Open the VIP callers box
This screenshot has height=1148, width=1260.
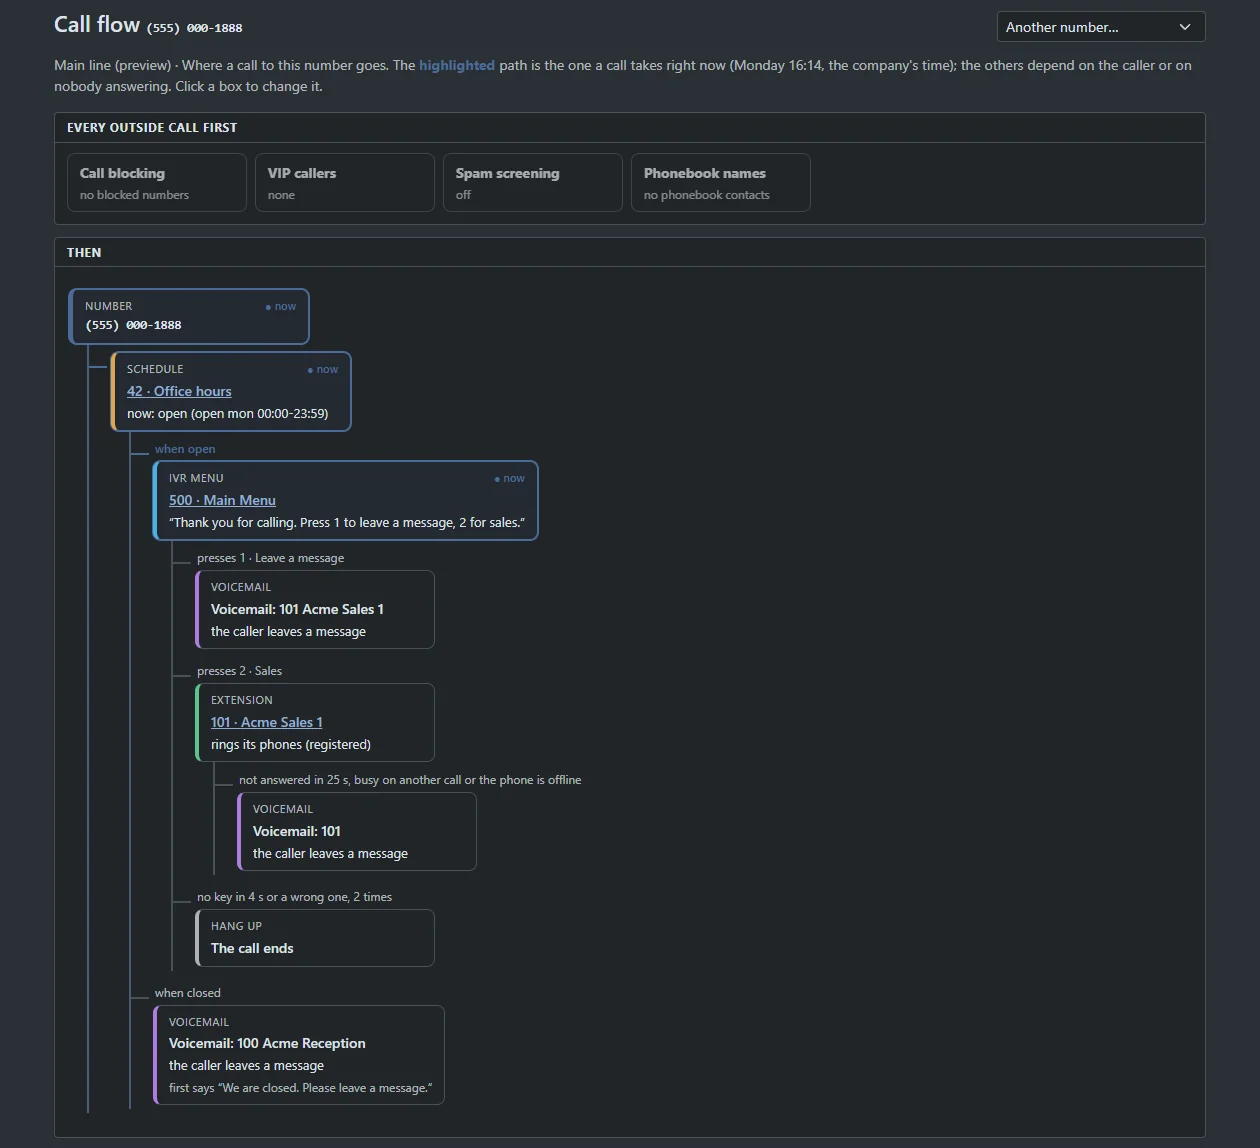[x=345, y=182]
